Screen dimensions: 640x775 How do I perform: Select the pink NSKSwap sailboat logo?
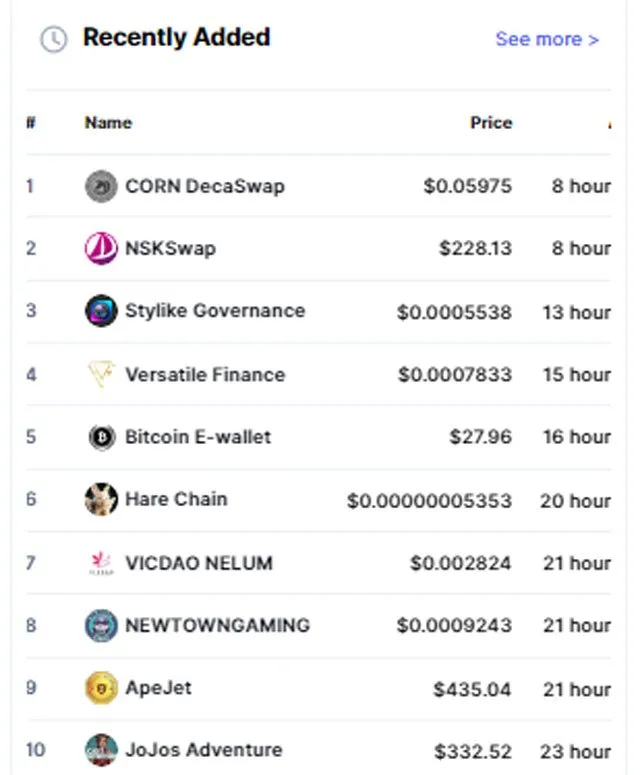click(x=101, y=248)
